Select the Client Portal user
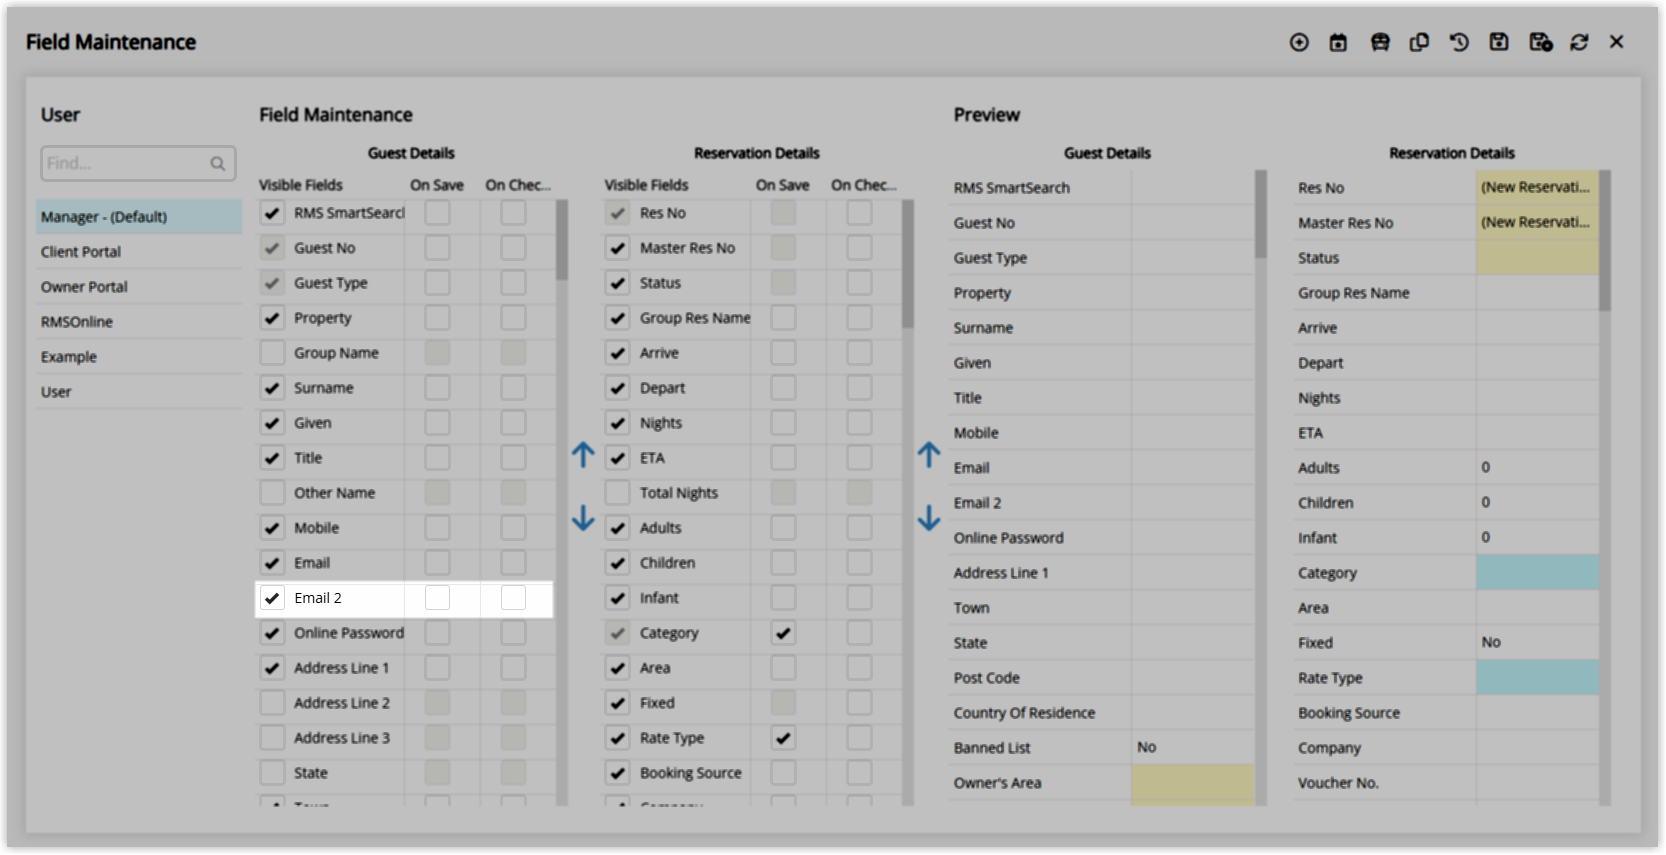1666x855 pixels. click(x=139, y=252)
